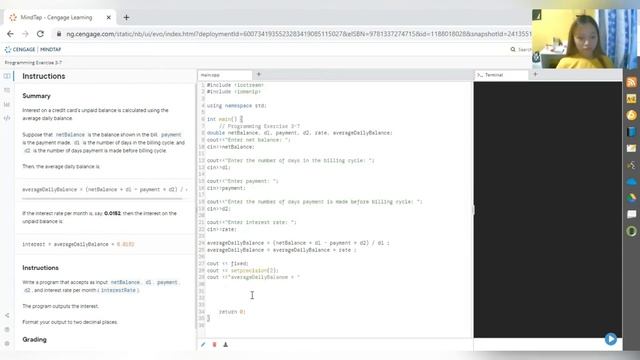Viewport: 640px width, 360px height.
Task: Open the notes folder app in right dock
Action: [x=631, y=148]
